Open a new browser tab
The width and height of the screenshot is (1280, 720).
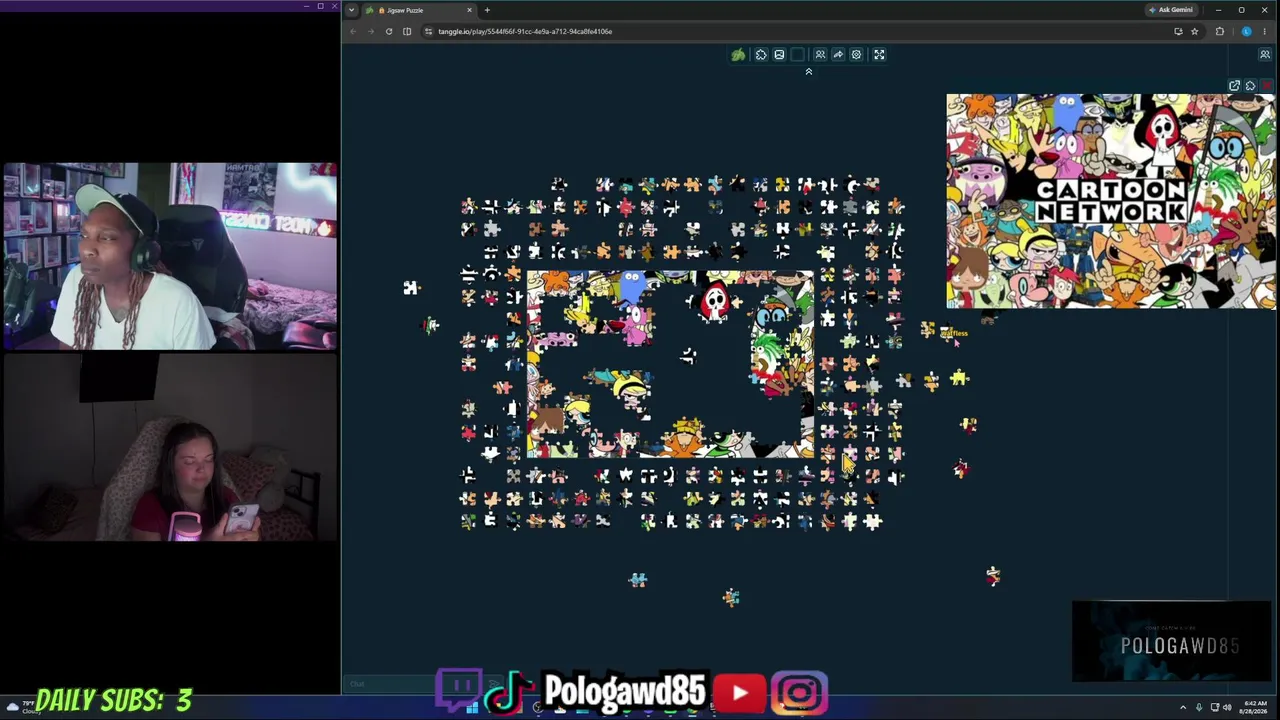click(x=487, y=10)
